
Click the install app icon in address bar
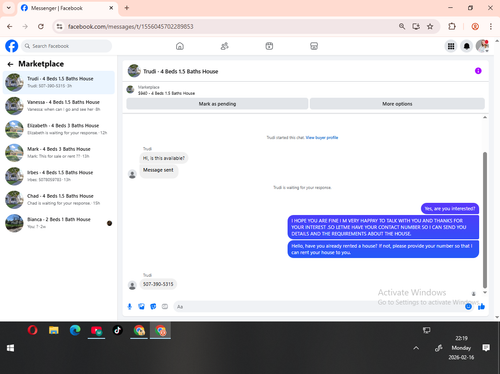pos(416,26)
